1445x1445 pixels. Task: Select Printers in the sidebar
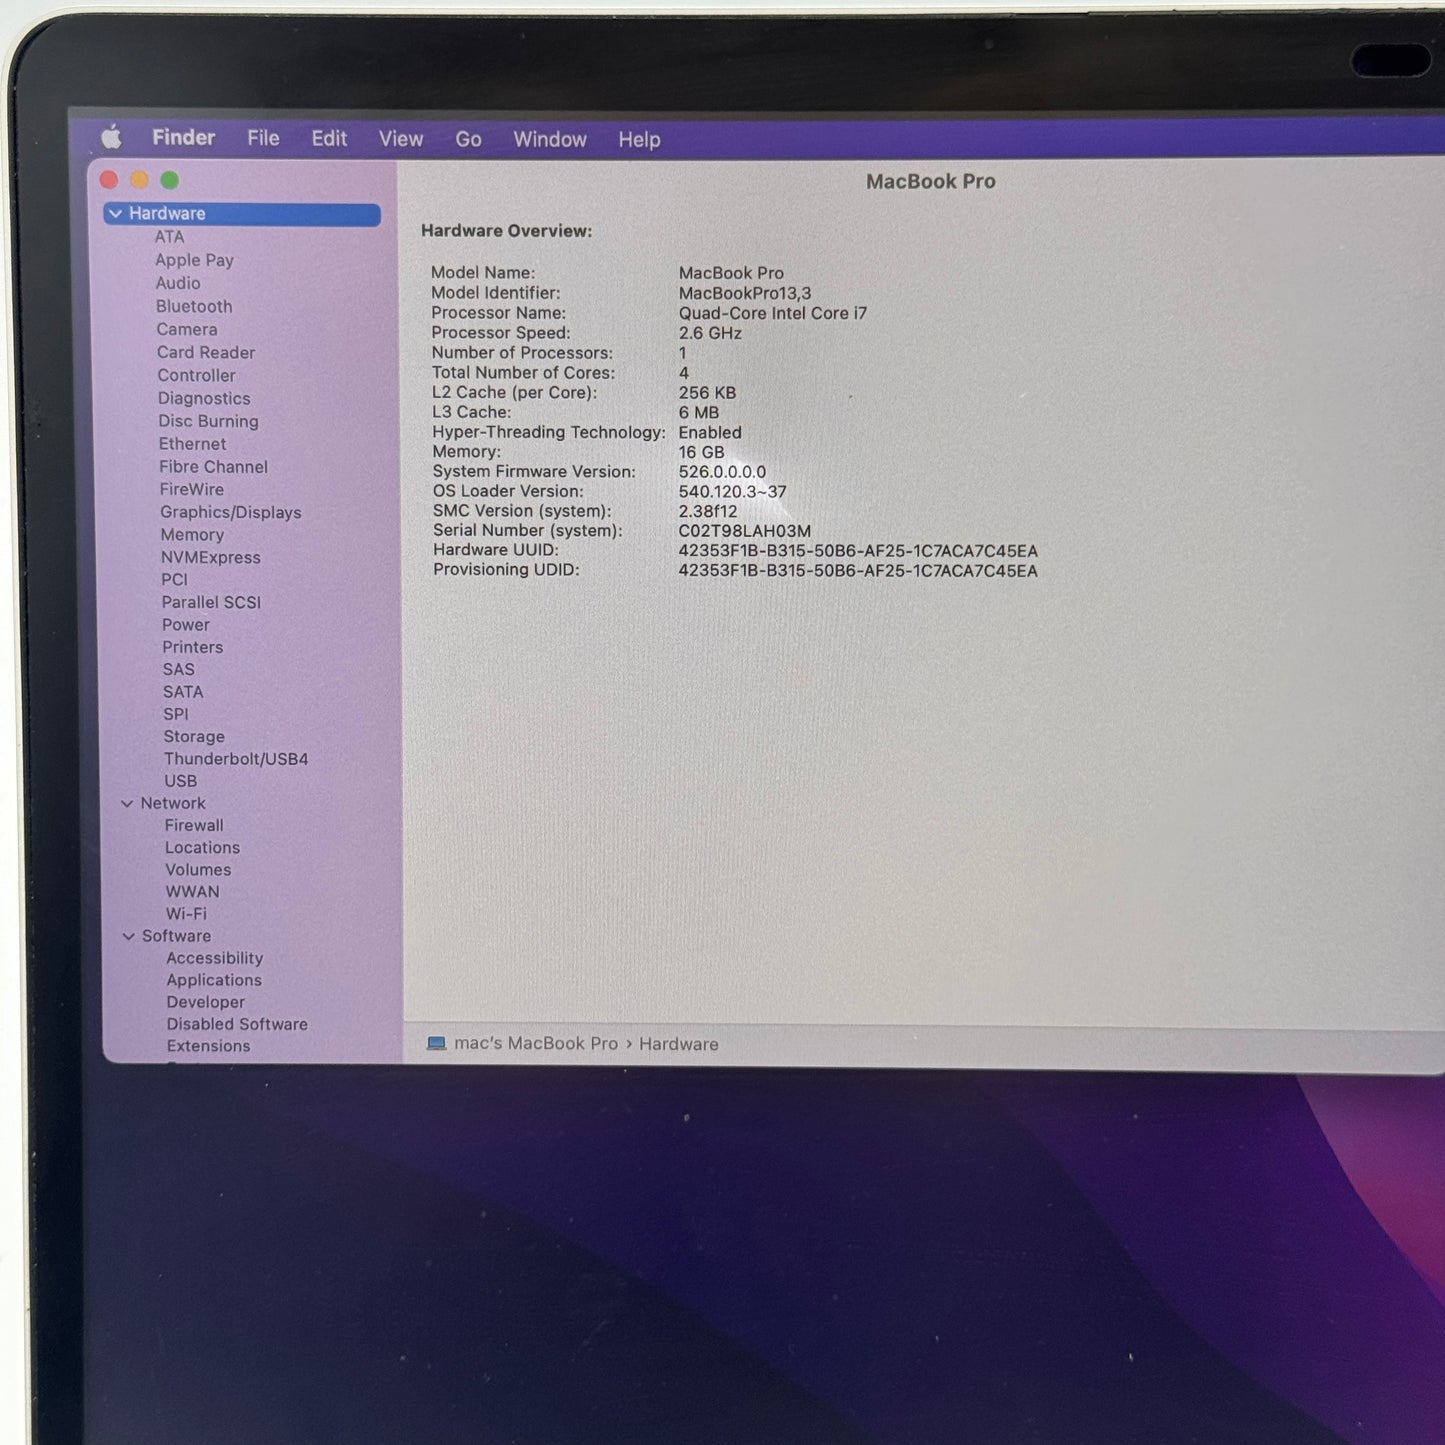click(193, 647)
